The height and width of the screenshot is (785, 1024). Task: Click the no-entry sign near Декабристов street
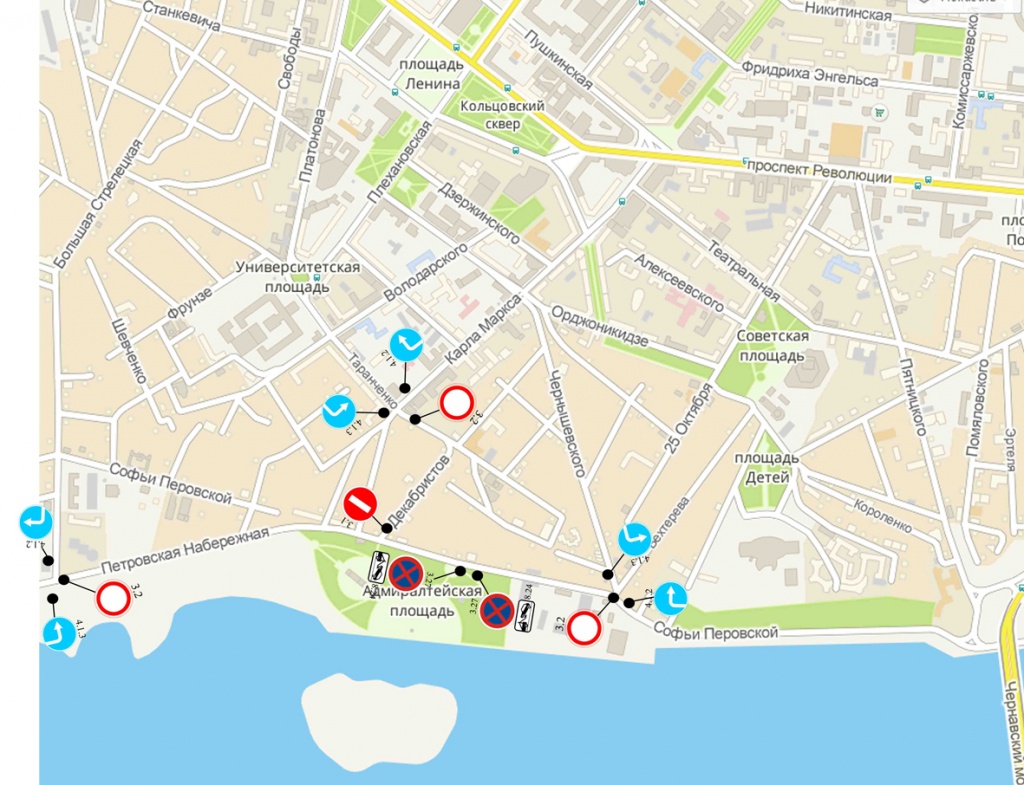coord(360,504)
